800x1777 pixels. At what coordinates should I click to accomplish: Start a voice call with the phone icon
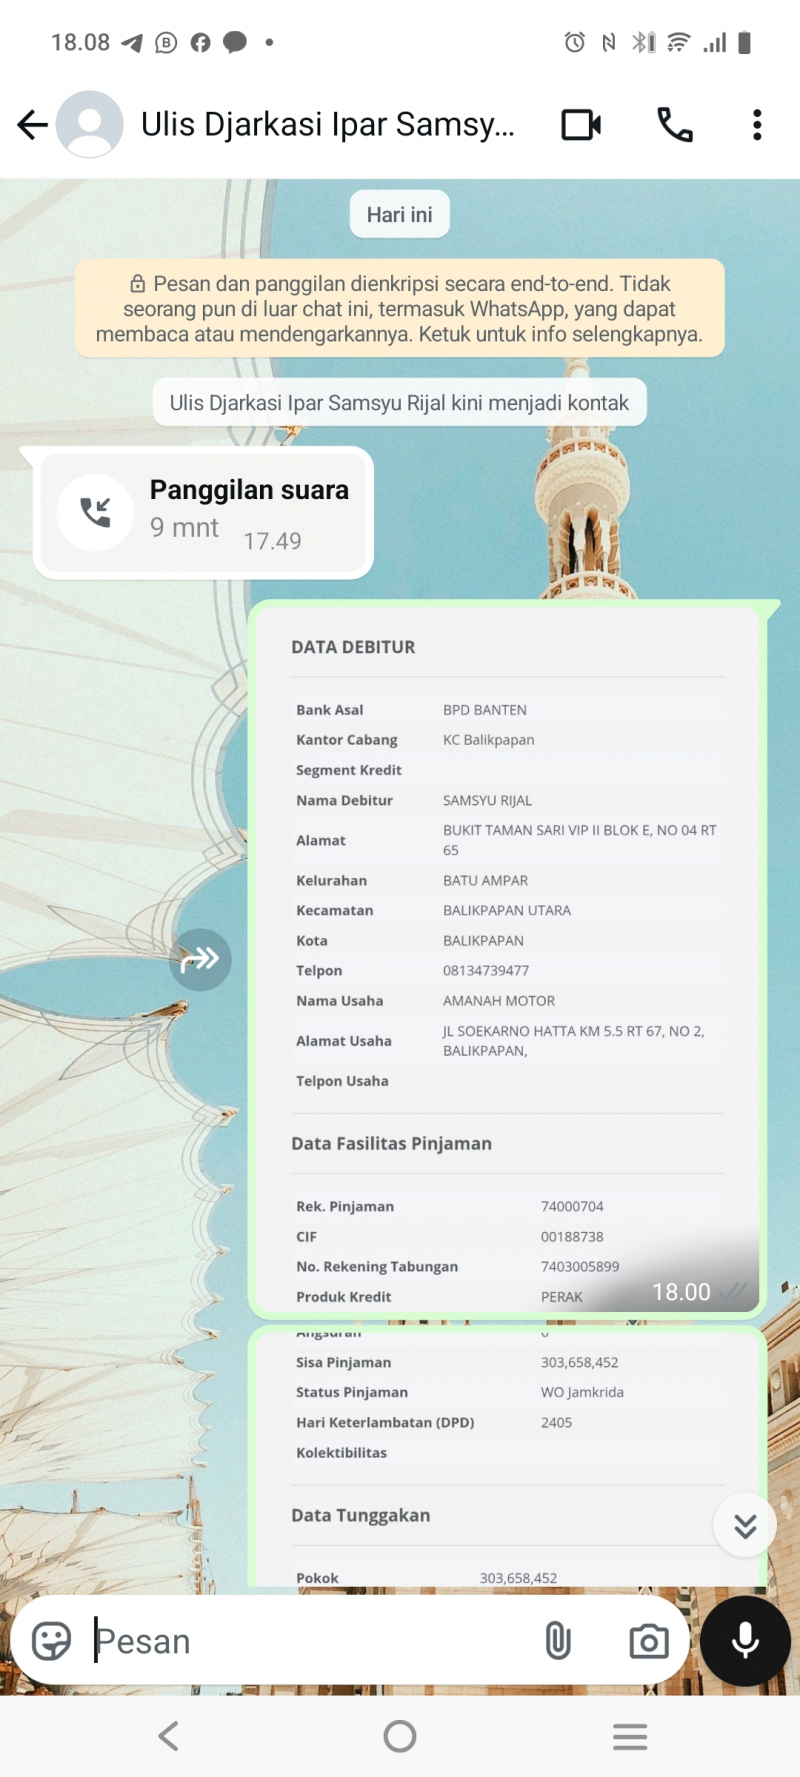coord(674,125)
